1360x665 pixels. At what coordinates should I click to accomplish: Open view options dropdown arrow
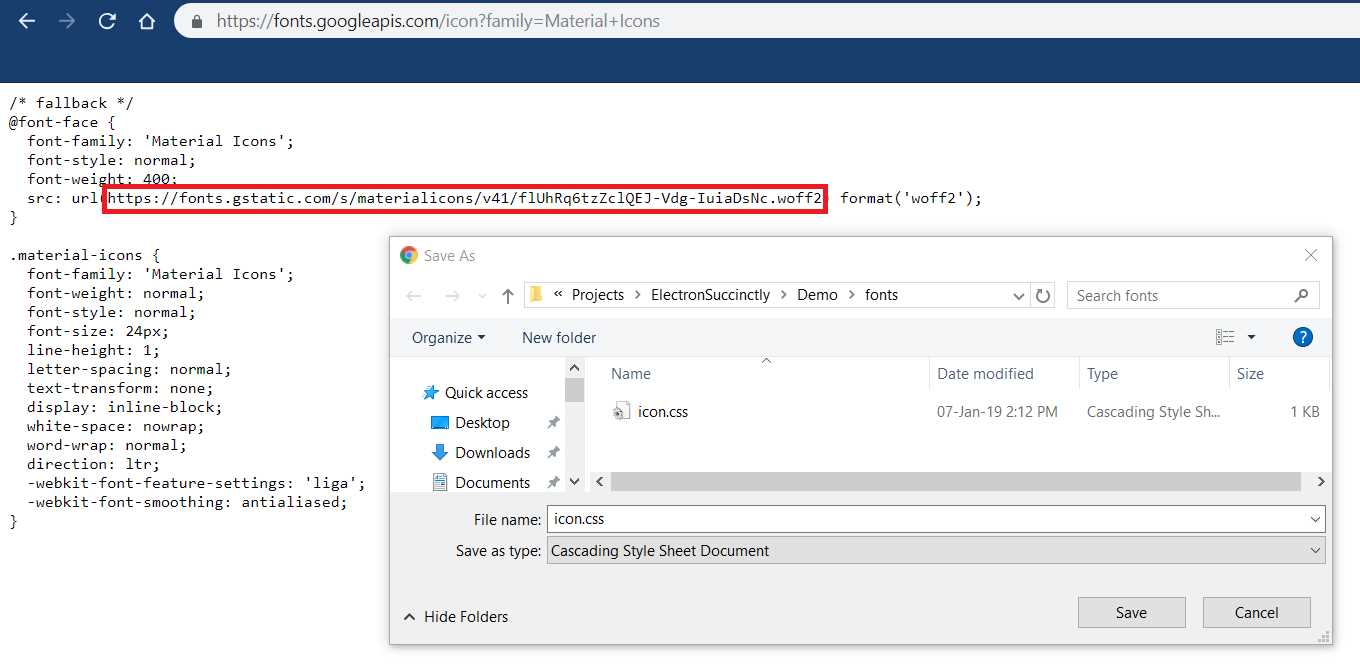click(x=1251, y=338)
